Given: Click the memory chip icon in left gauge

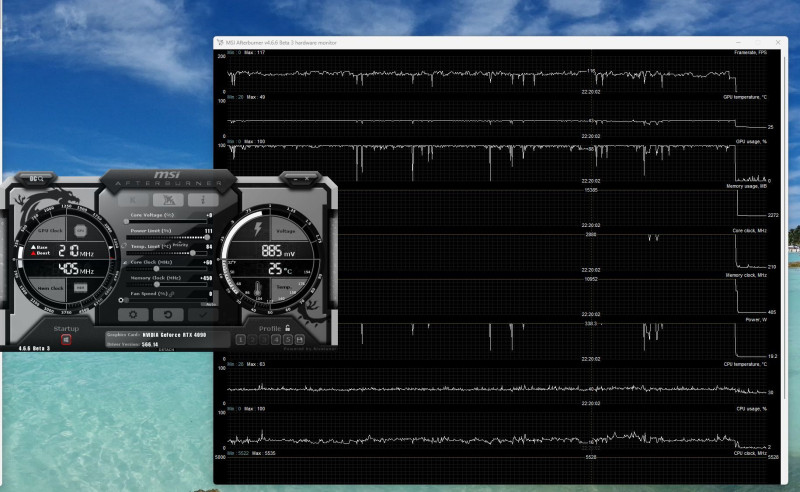Looking at the screenshot, I should (x=80, y=288).
